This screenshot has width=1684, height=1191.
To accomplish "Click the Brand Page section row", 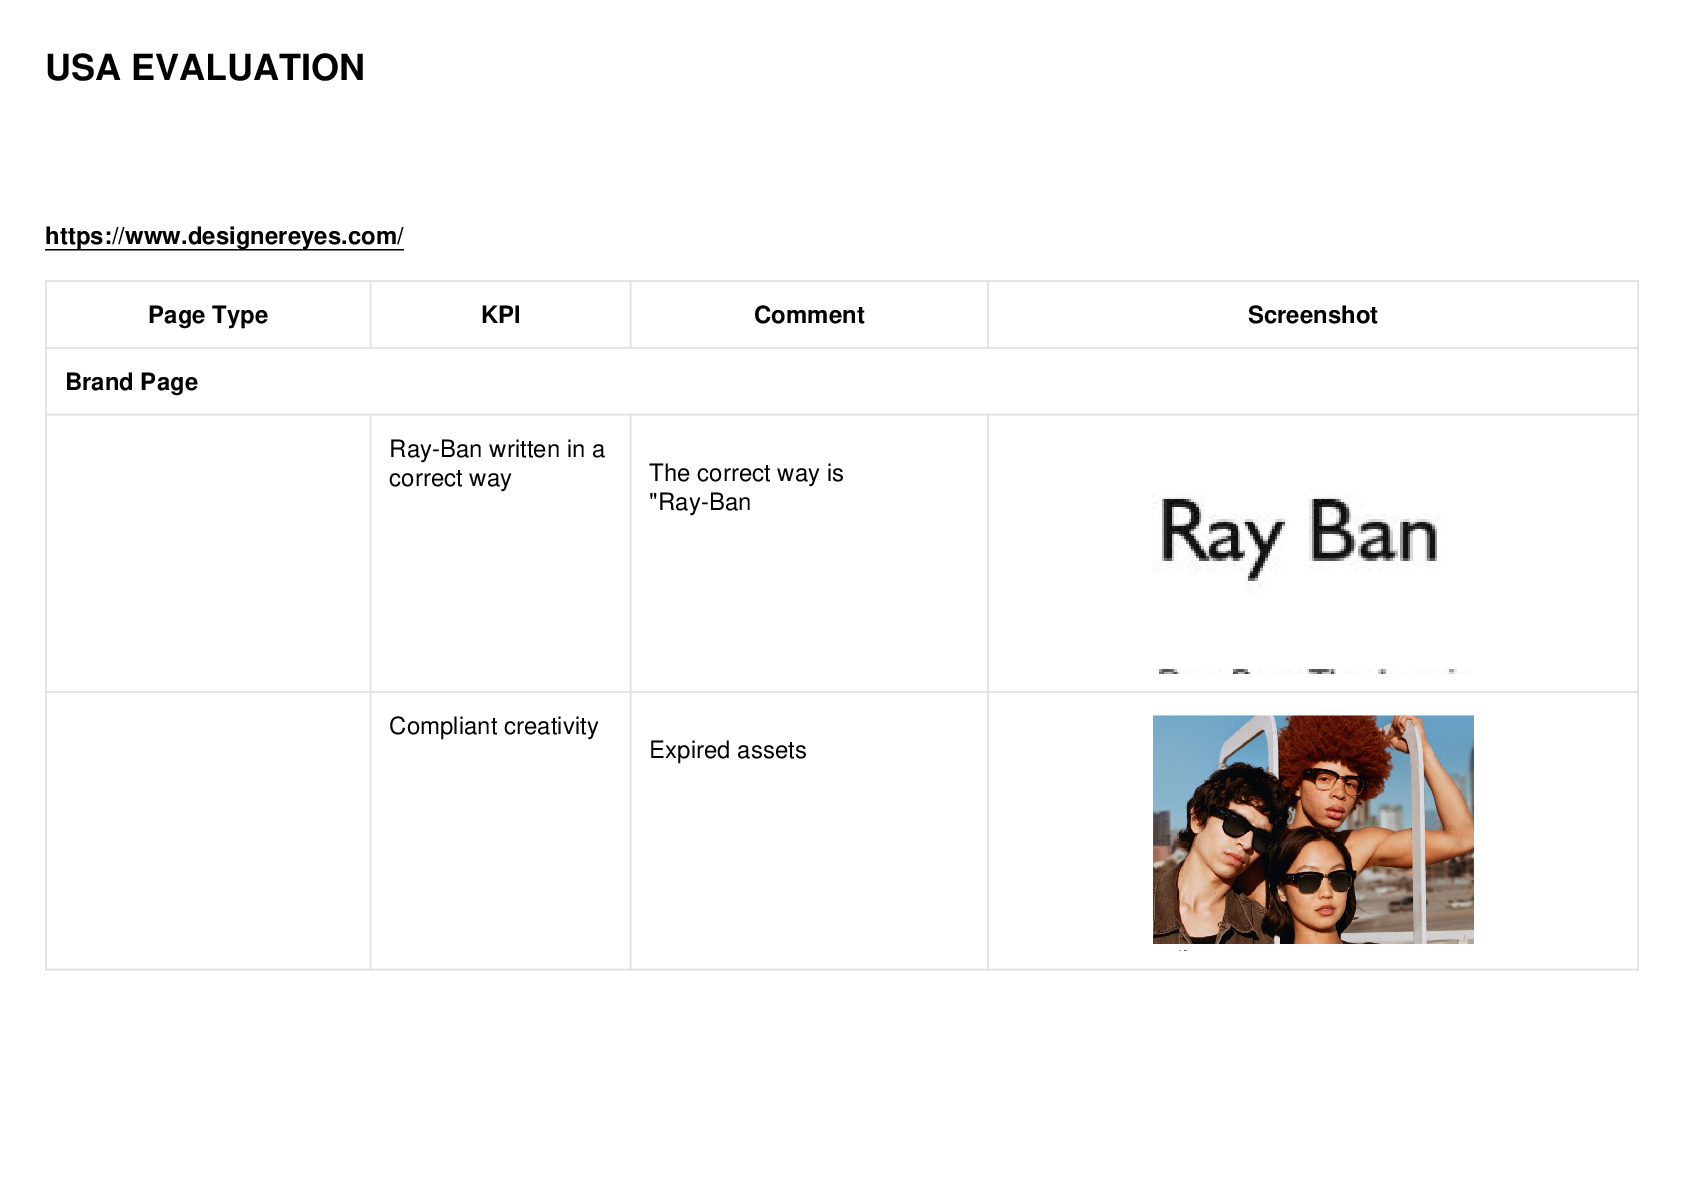I will pos(842,382).
